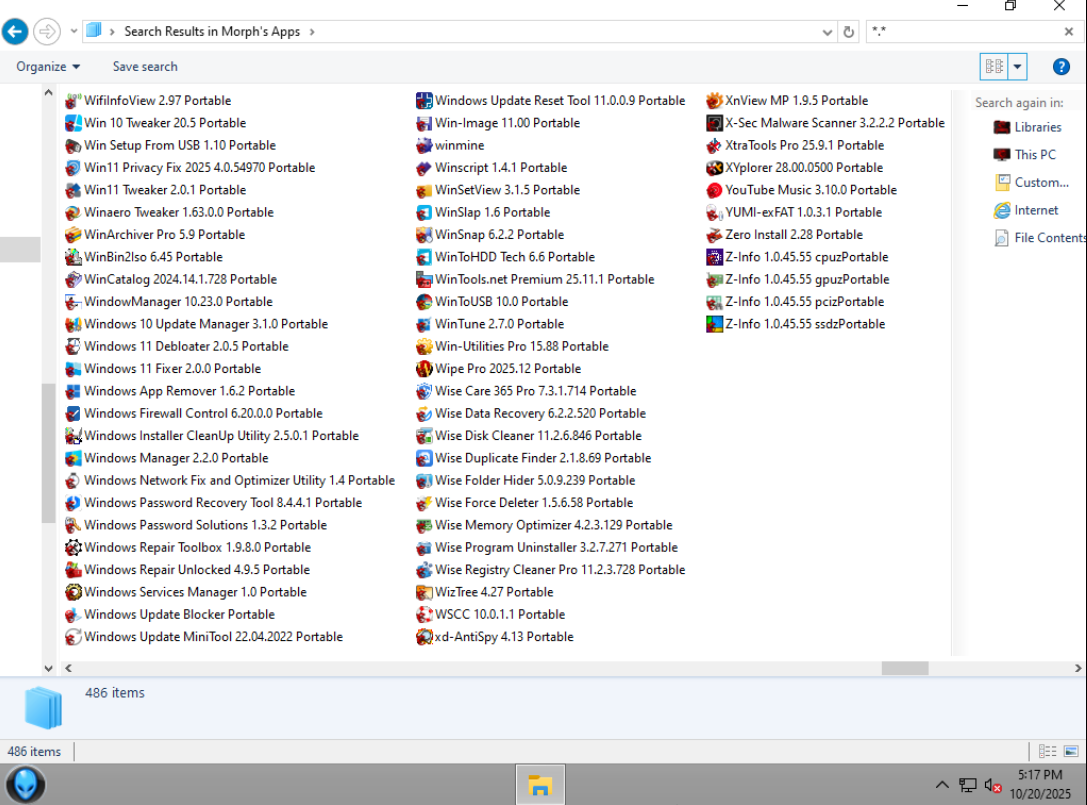
Task: Search again in Custom location
Action: [1032, 182]
